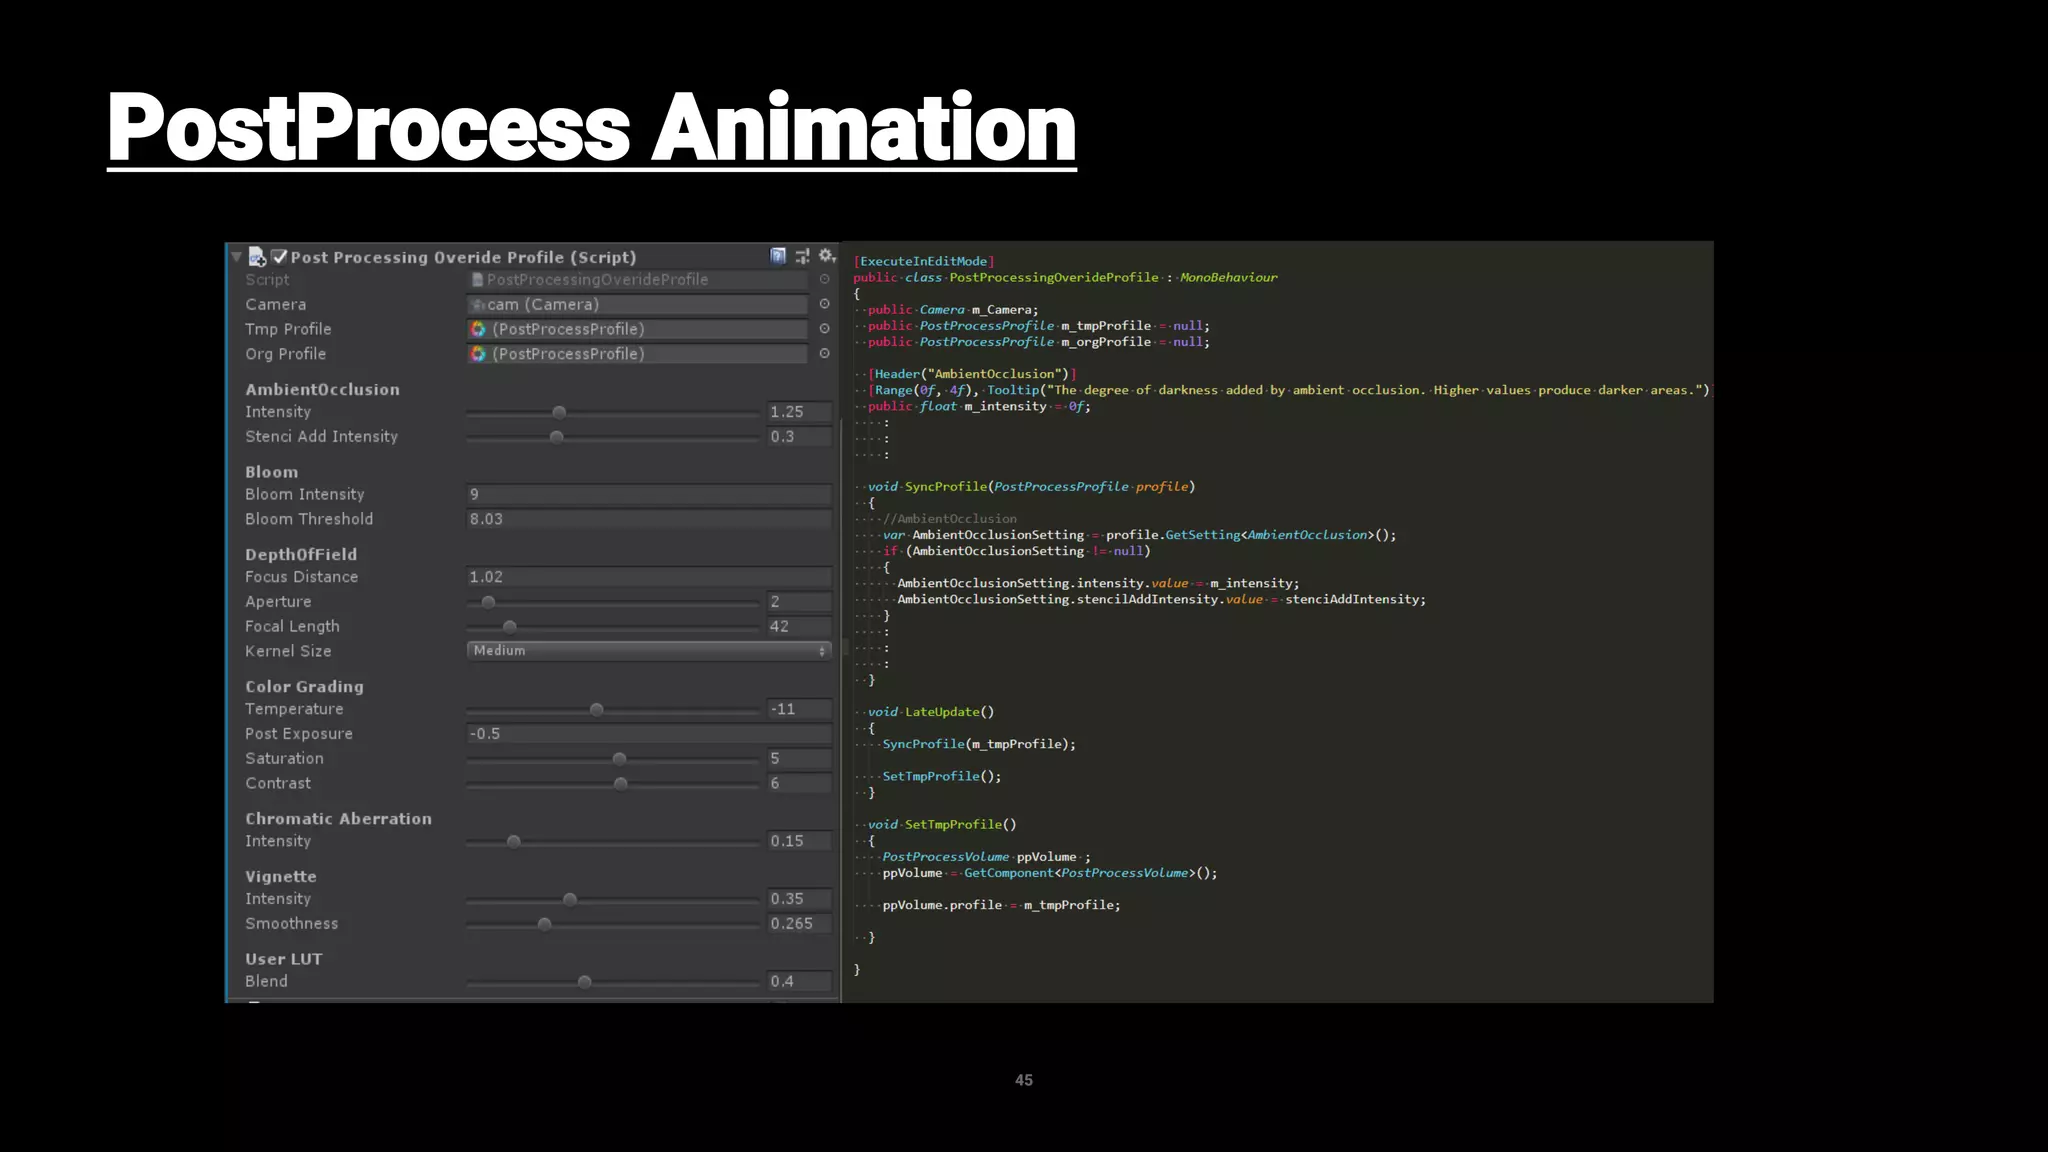Click the Post Exposure field -0.5
Image resolution: width=2048 pixels, height=1152 pixels.
coord(649,734)
